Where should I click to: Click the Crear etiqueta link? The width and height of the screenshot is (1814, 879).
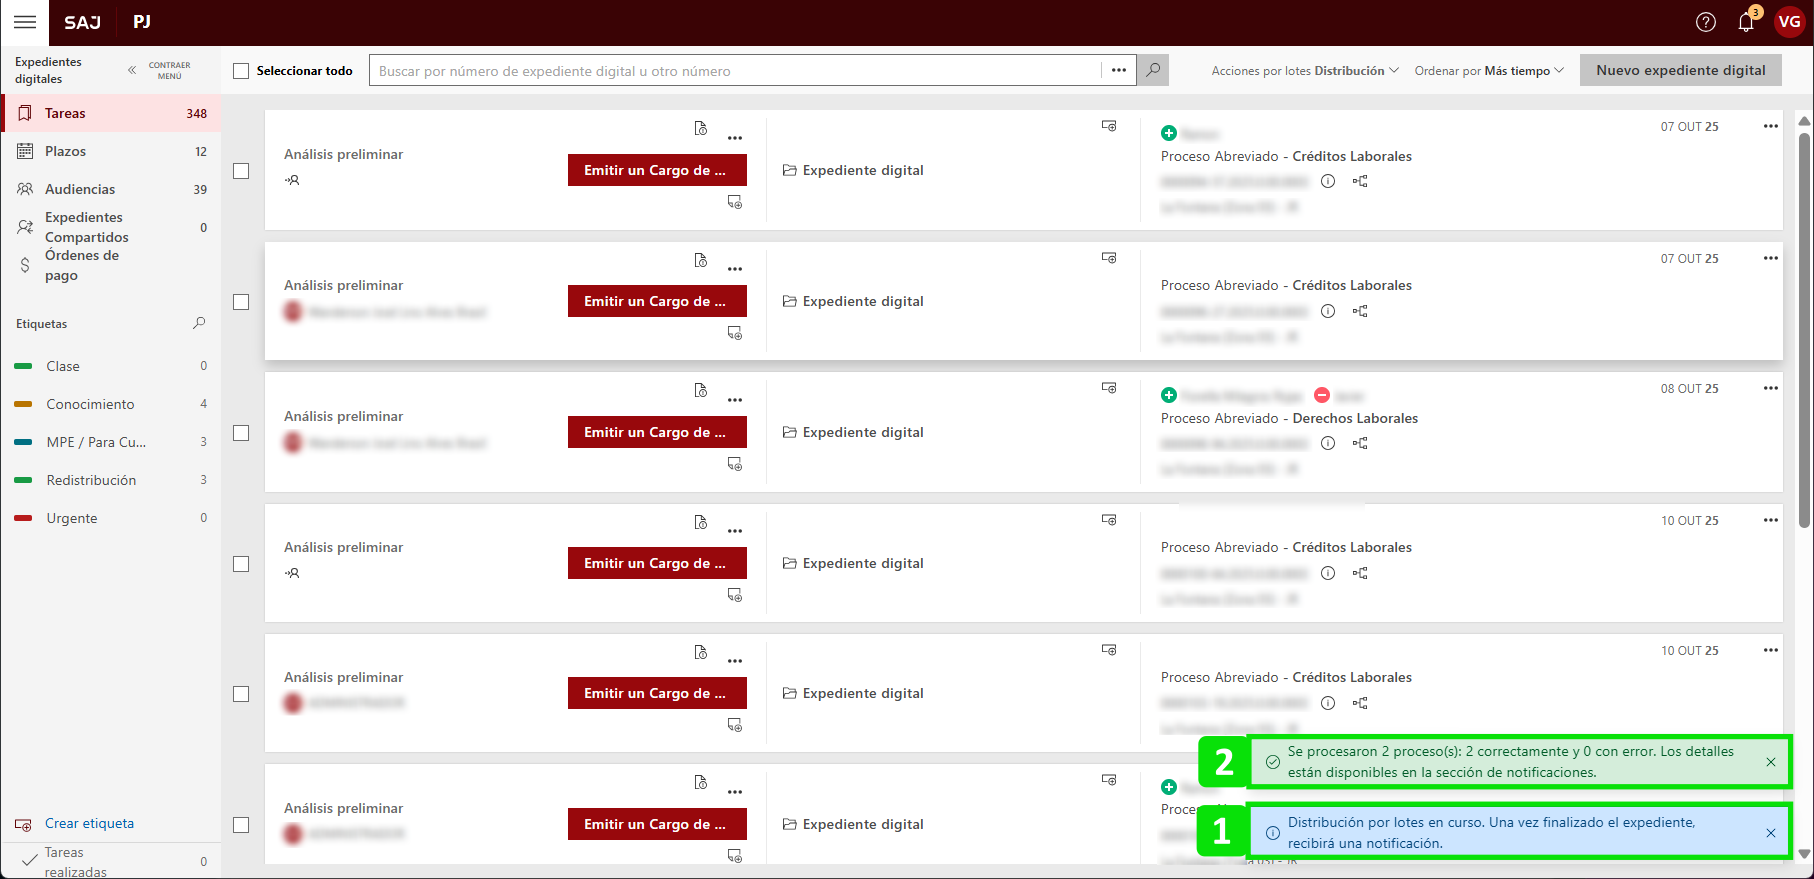click(89, 823)
